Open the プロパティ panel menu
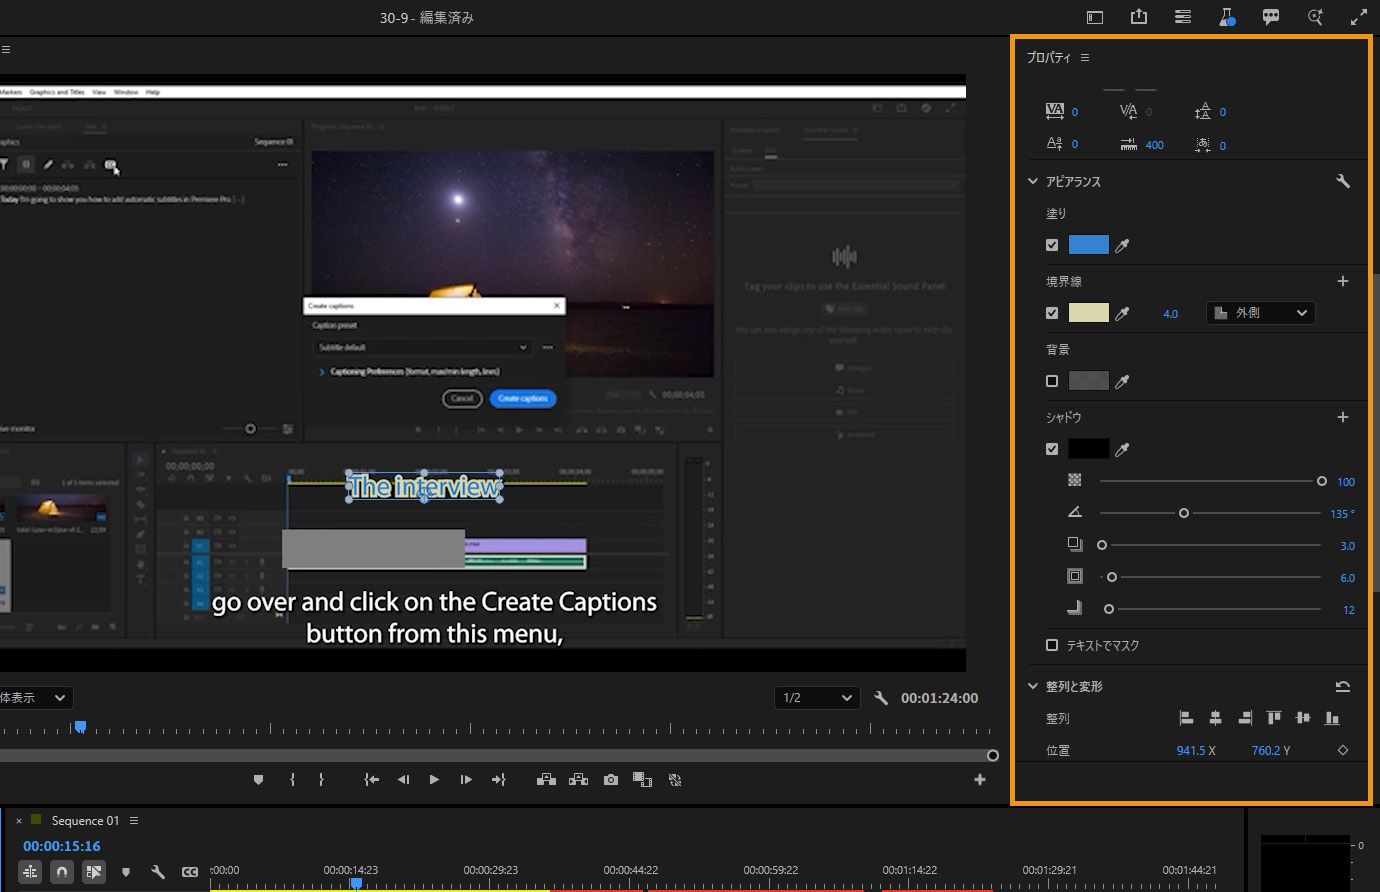 pos(1085,58)
